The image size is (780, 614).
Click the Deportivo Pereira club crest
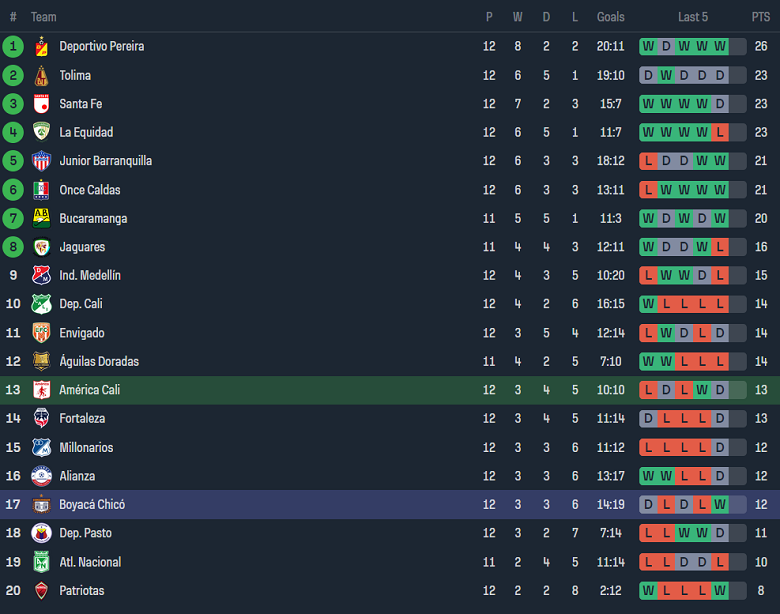41,47
